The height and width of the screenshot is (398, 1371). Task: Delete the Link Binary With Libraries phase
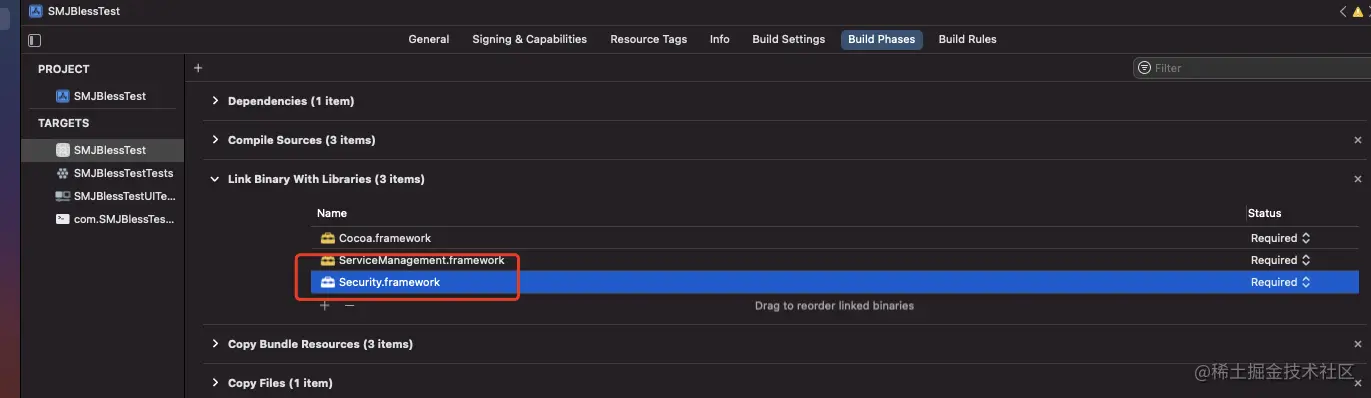pyautogui.click(x=1358, y=179)
